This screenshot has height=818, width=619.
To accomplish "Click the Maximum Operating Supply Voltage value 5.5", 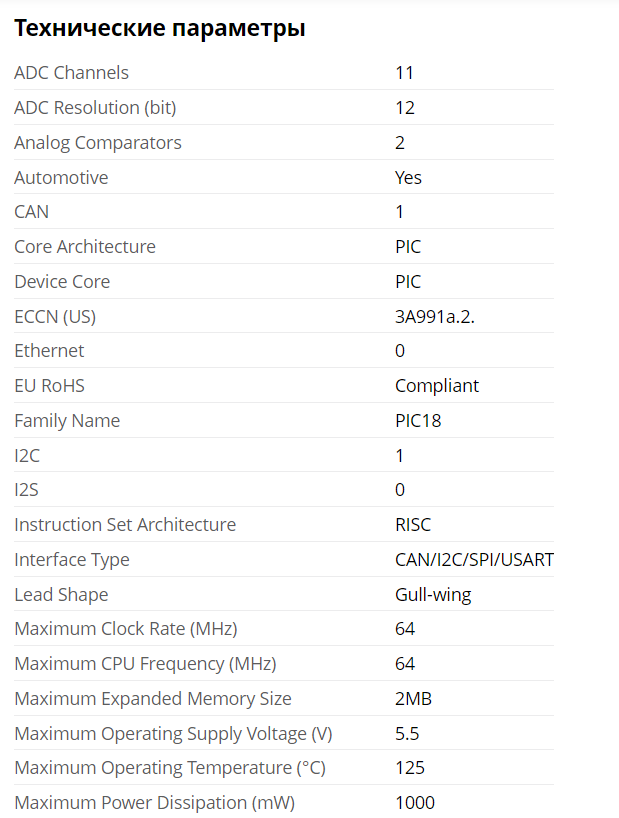I will tap(407, 733).
